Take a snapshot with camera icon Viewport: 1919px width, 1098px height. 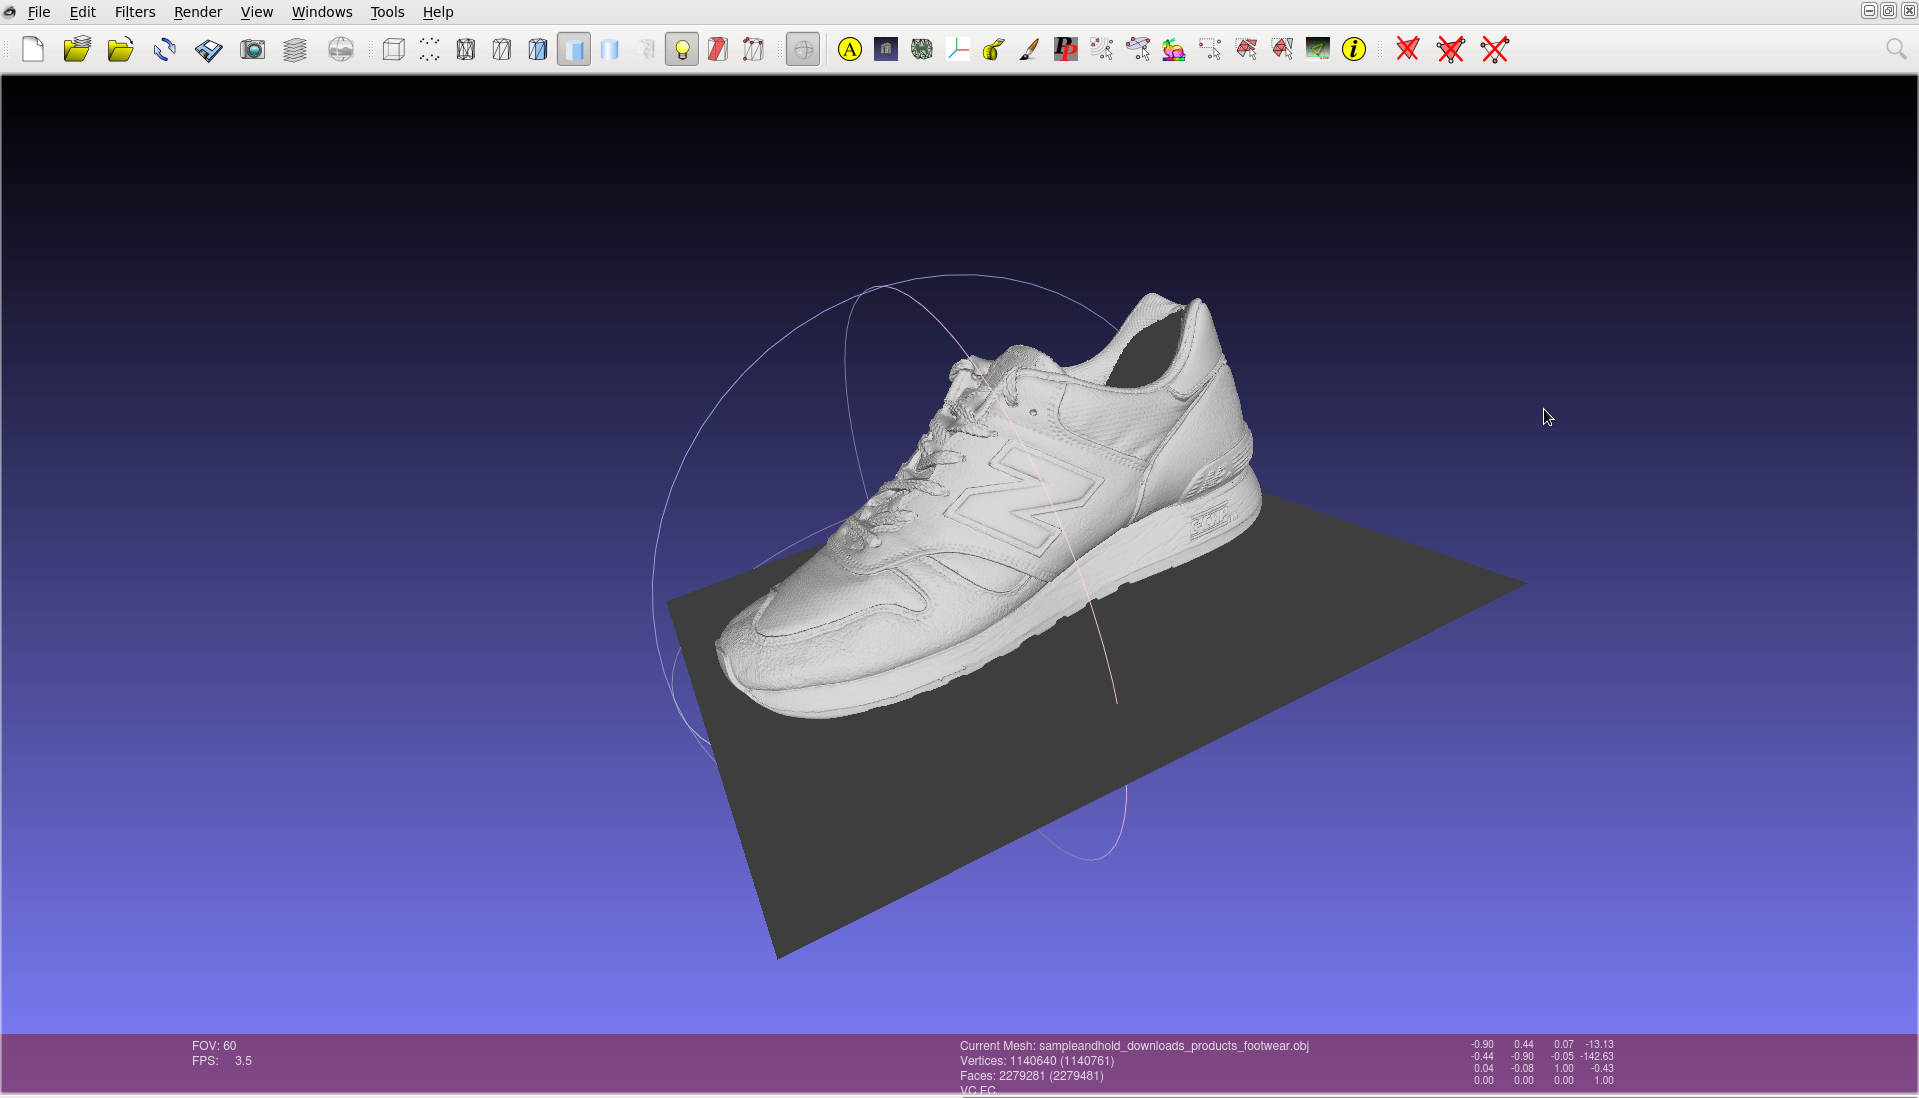(x=253, y=49)
